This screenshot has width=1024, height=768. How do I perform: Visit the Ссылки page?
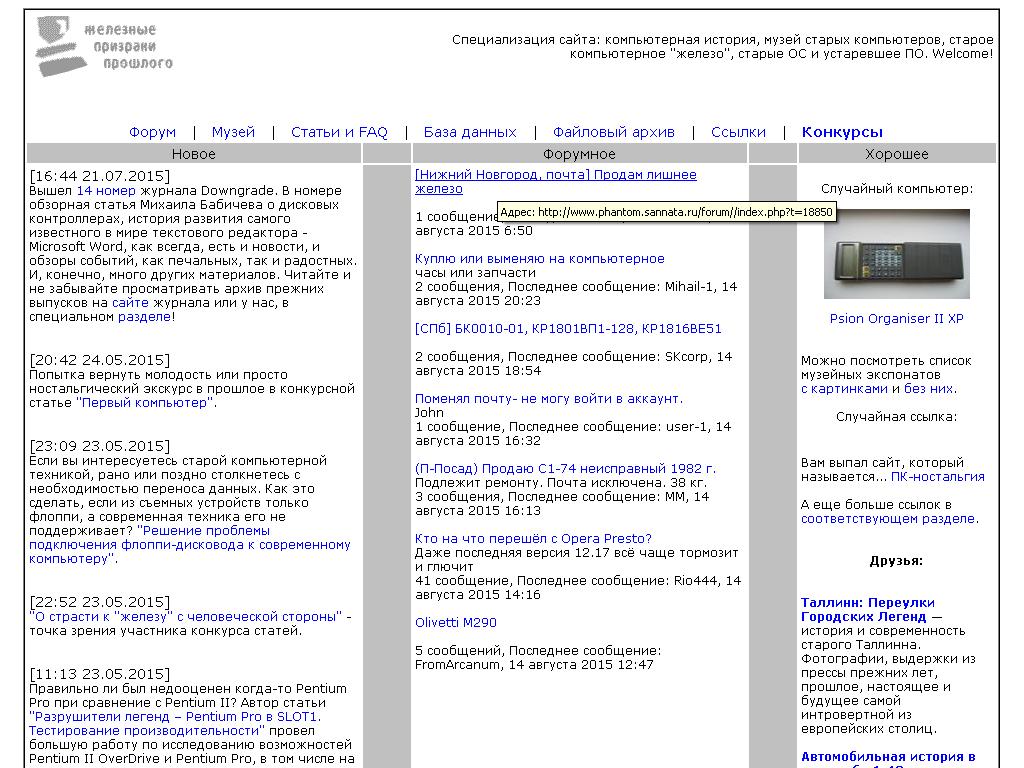coord(738,132)
